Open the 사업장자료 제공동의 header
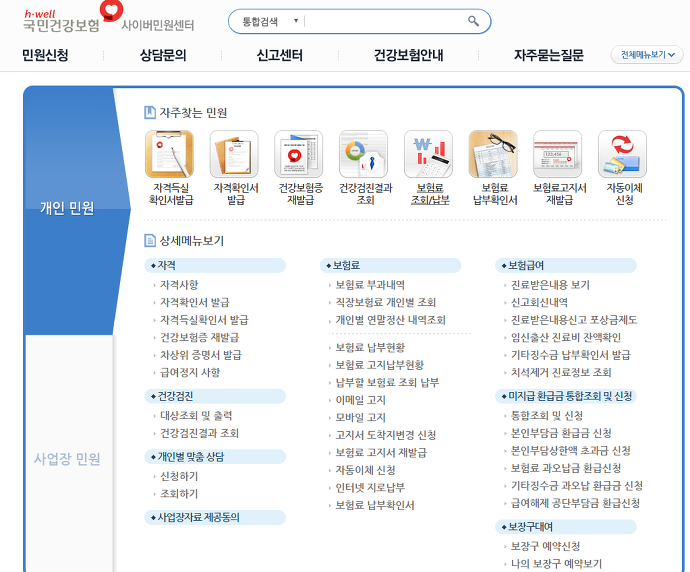Viewport: 690px width, 572px height. (x=215, y=517)
